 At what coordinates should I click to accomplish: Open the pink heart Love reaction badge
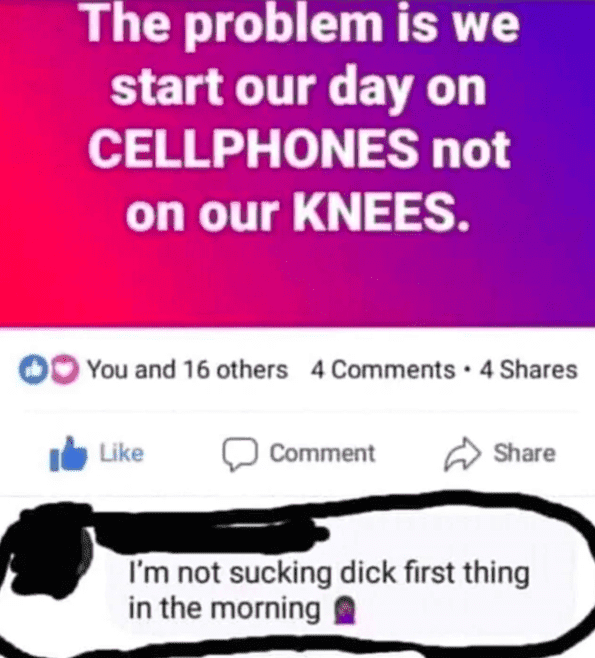click(x=65, y=370)
